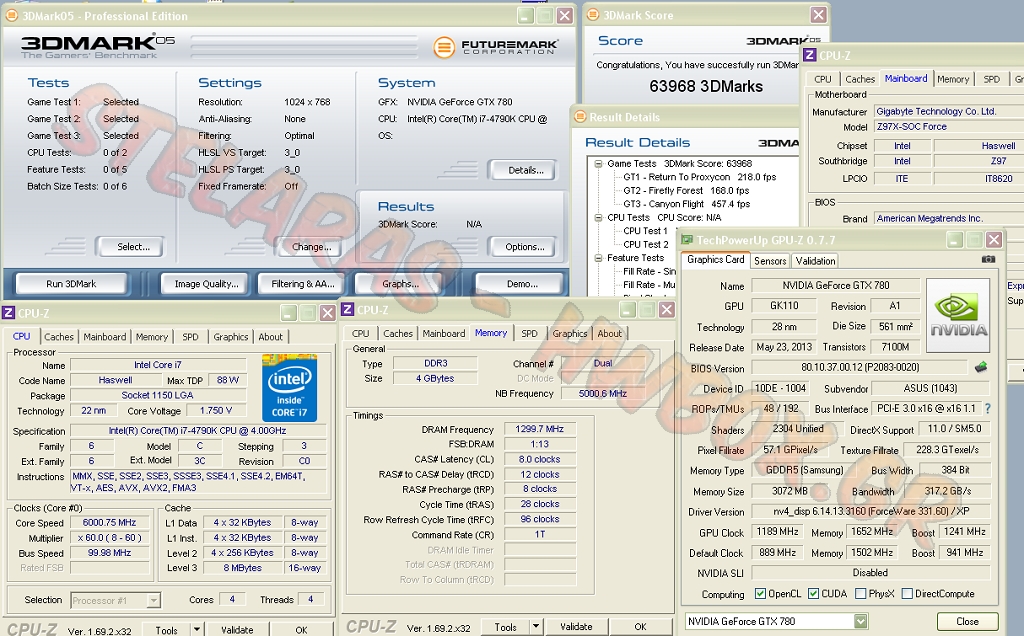Click the Filtering & AA button
Viewport: 1024px width, 636px height.
[x=303, y=284]
